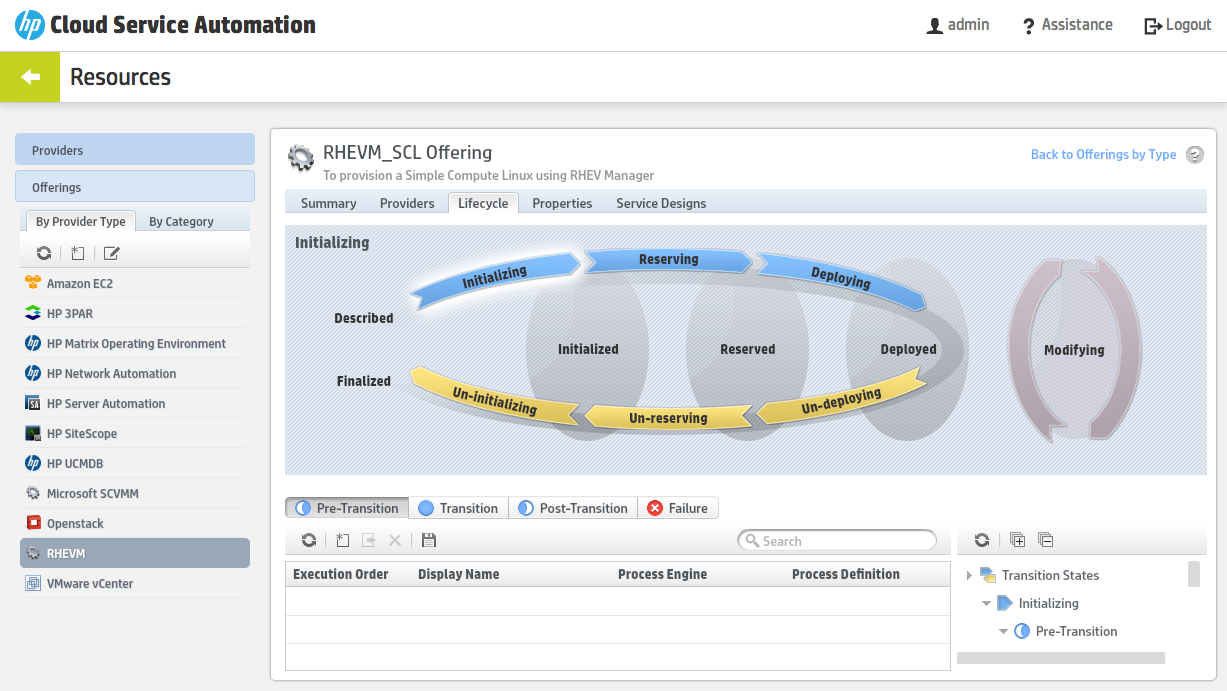Select the Modifying cycle in the diagram
Screen dimensions: 1227x691
(x=1074, y=349)
